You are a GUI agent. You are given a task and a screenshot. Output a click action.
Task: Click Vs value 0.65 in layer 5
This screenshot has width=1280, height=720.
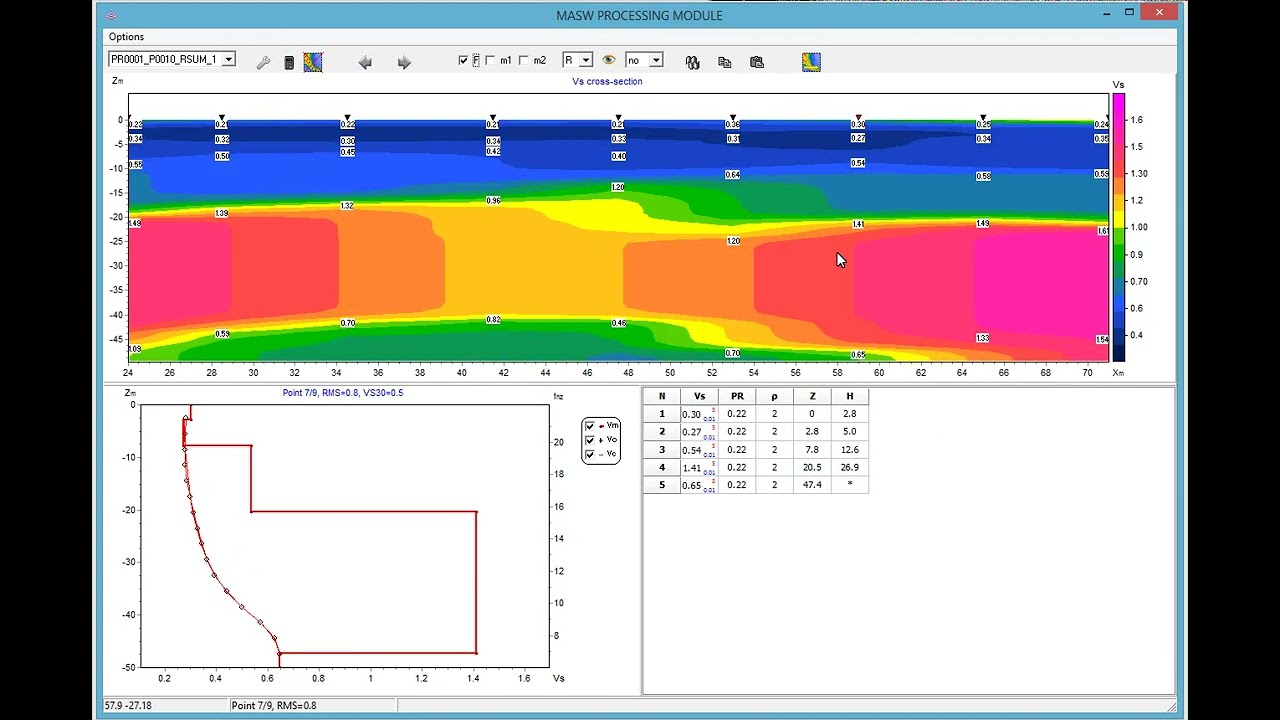(692, 485)
